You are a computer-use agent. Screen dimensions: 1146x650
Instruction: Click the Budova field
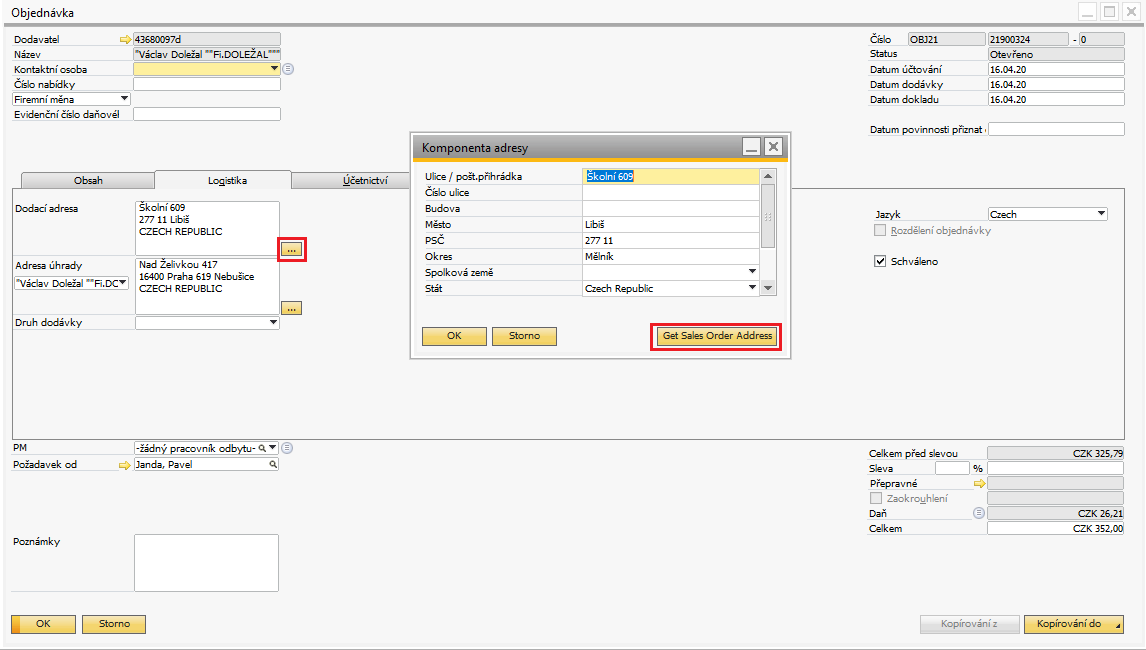pyautogui.click(x=671, y=208)
